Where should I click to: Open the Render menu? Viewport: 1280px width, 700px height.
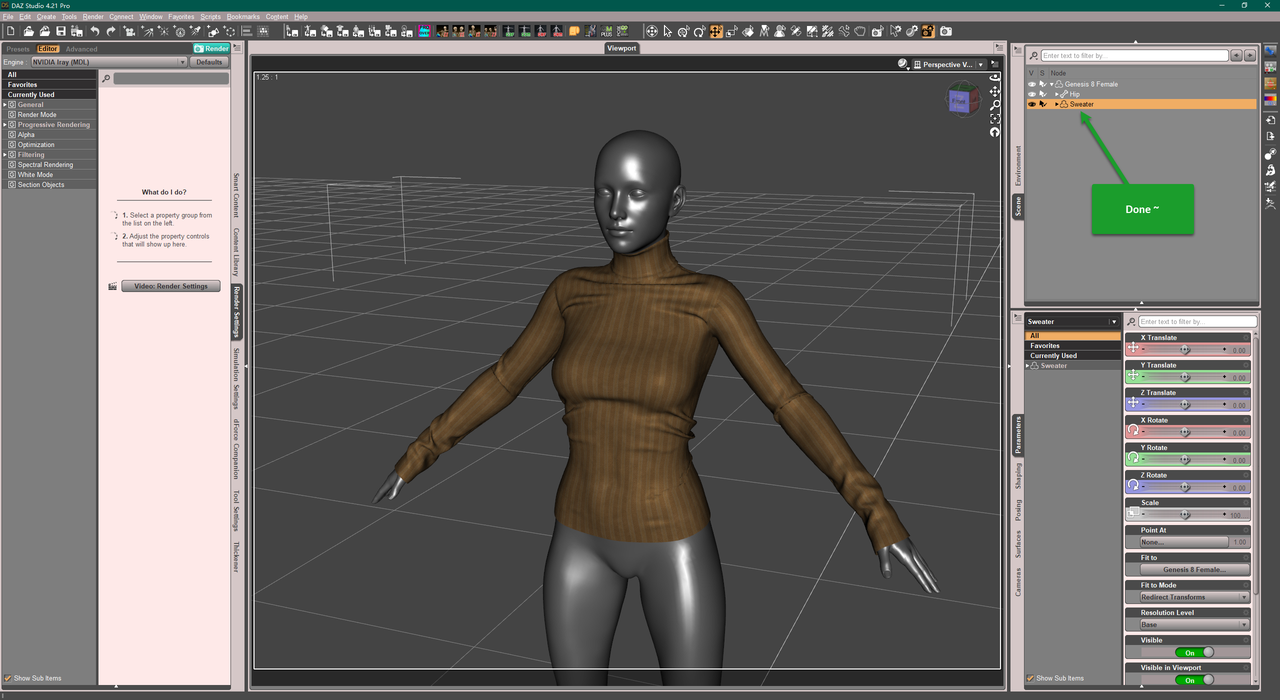point(93,17)
